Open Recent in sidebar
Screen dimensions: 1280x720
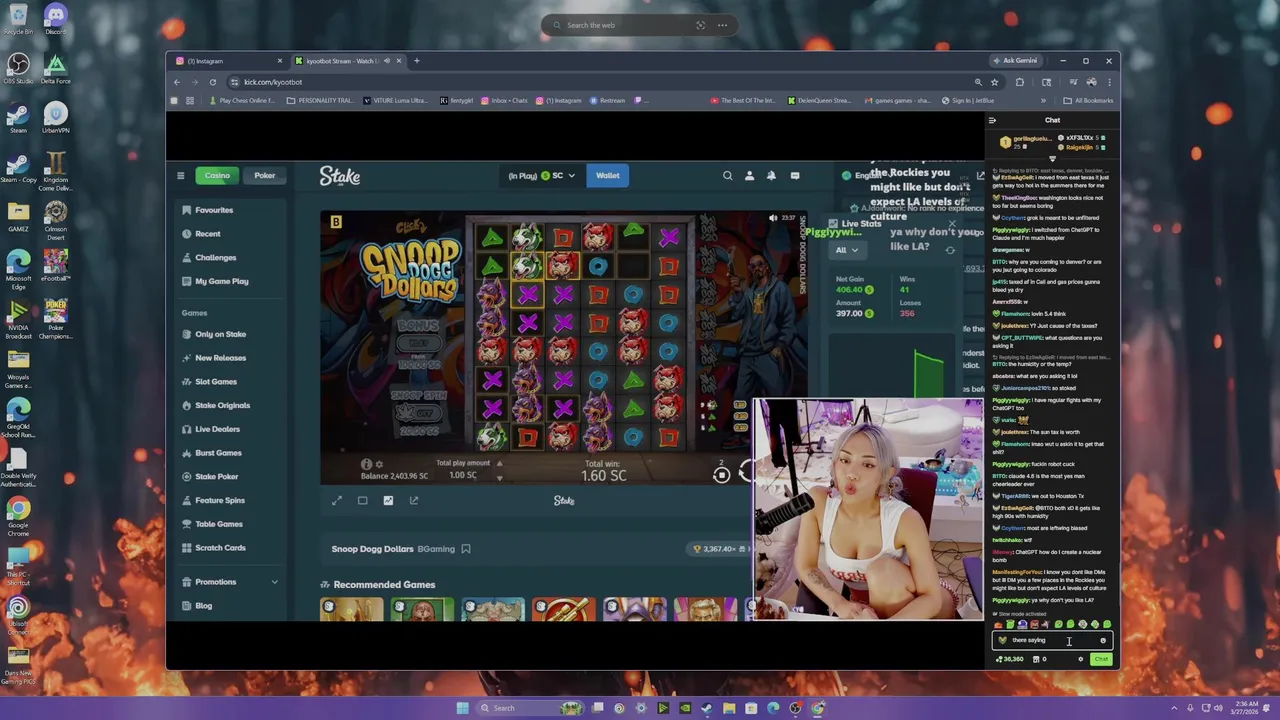tap(207, 234)
